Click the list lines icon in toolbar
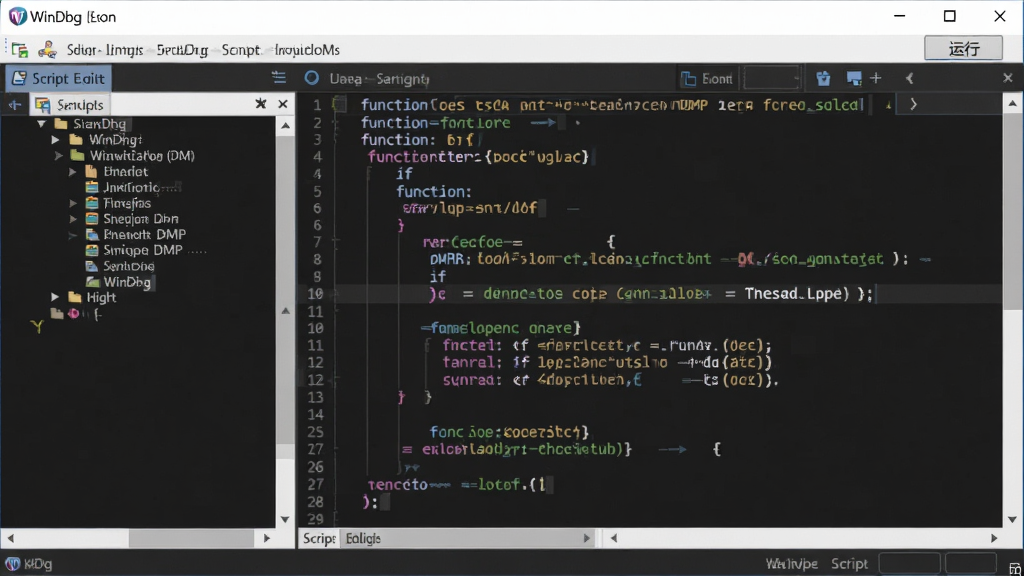The height and width of the screenshot is (576, 1024). [279, 78]
